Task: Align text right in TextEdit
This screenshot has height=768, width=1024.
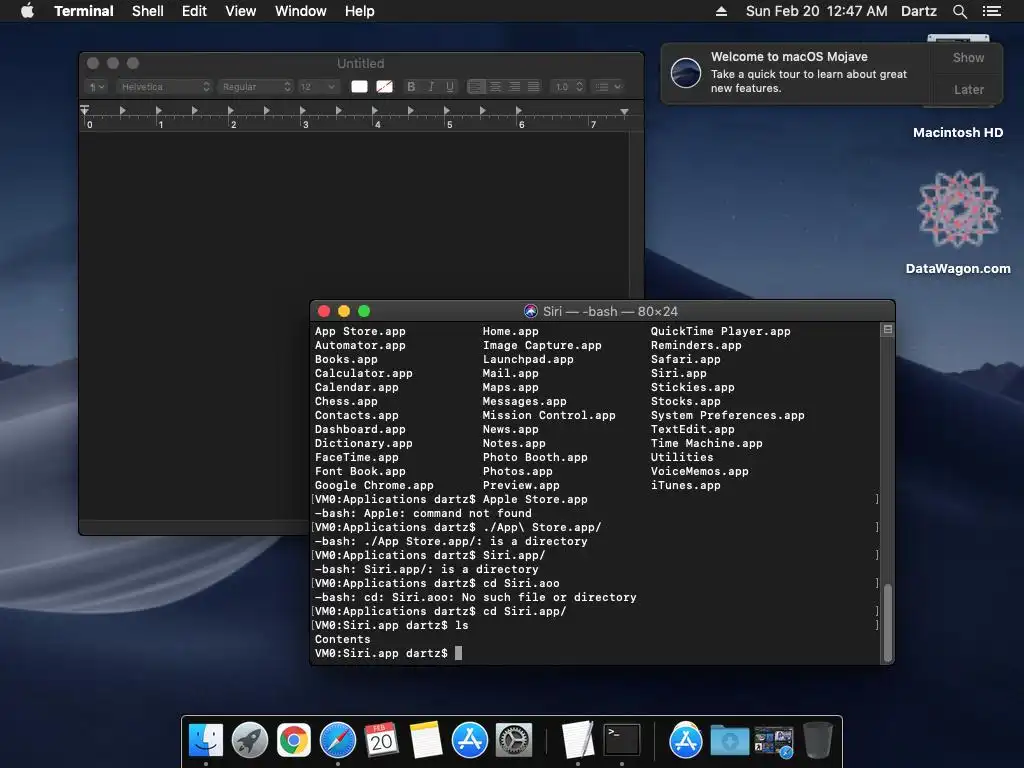Action: (515, 86)
